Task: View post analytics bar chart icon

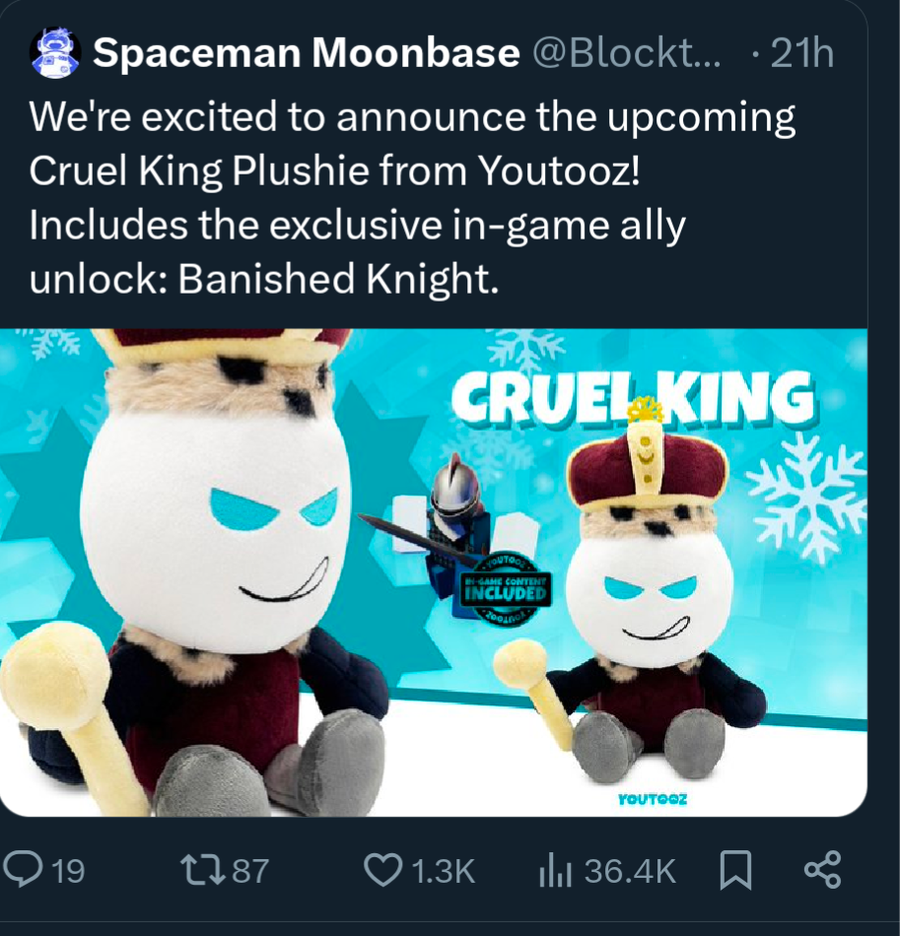Action: (x=556, y=870)
